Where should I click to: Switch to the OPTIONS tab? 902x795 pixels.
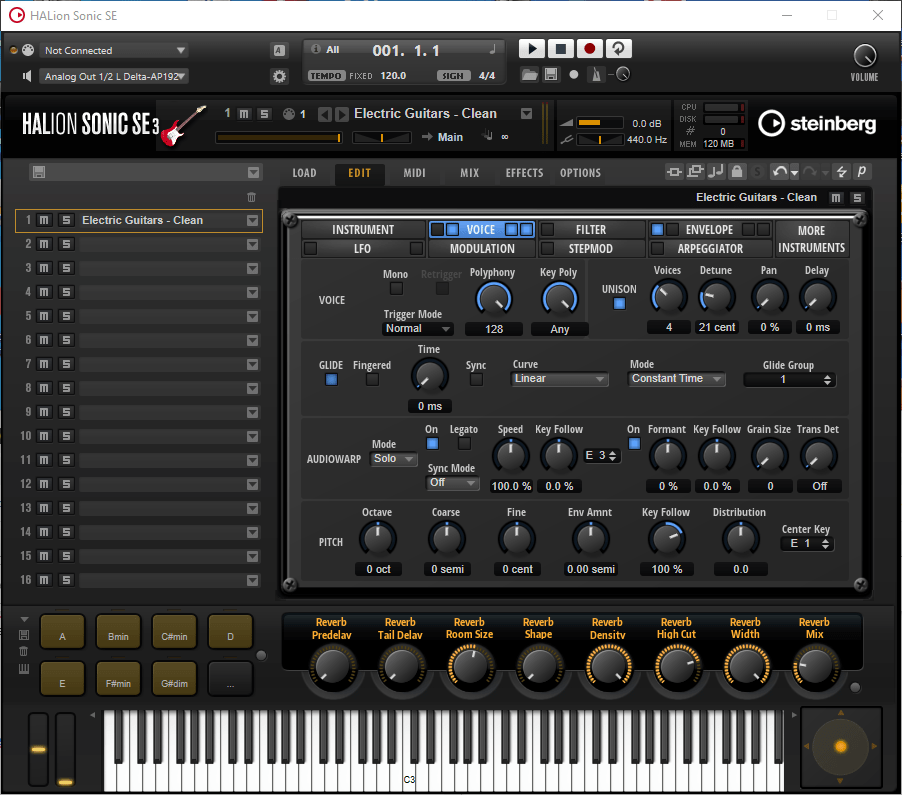(x=580, y=173)
